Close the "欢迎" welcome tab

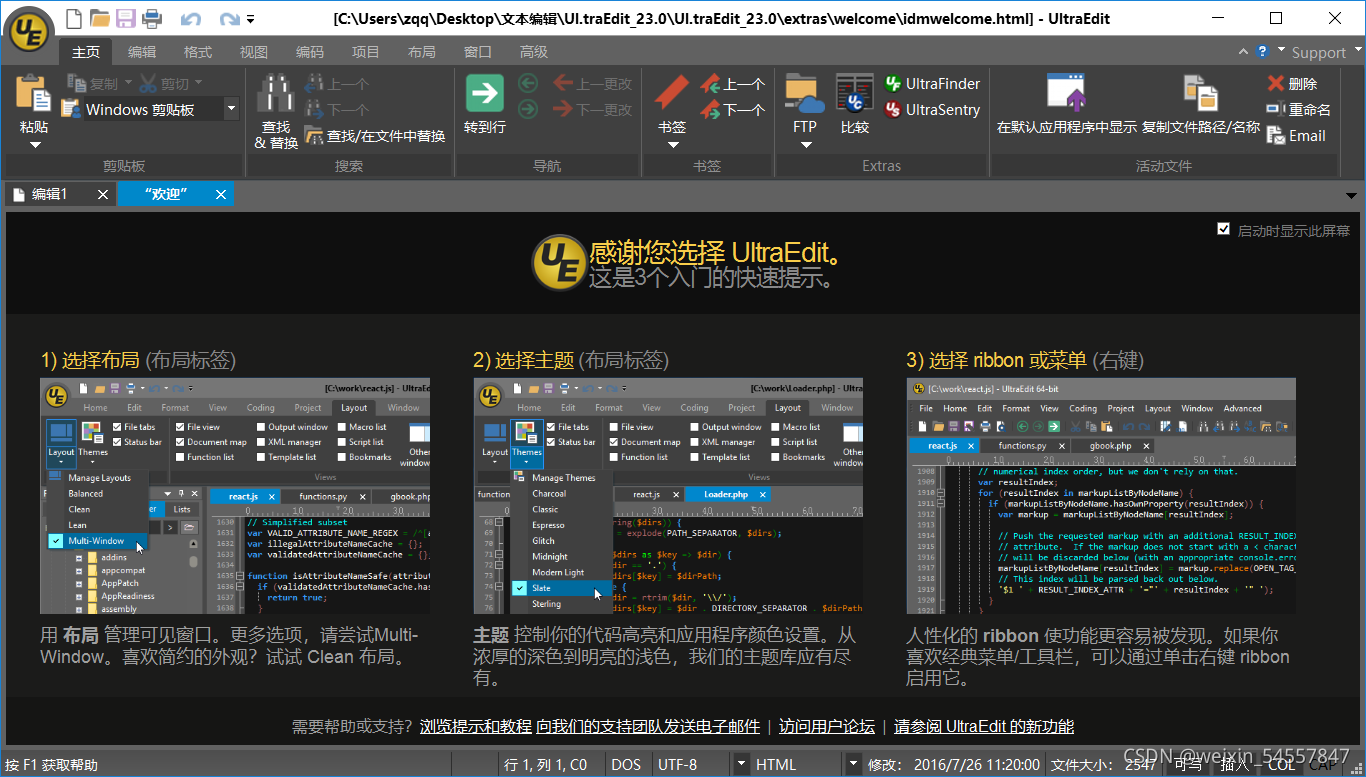point(221,194)
